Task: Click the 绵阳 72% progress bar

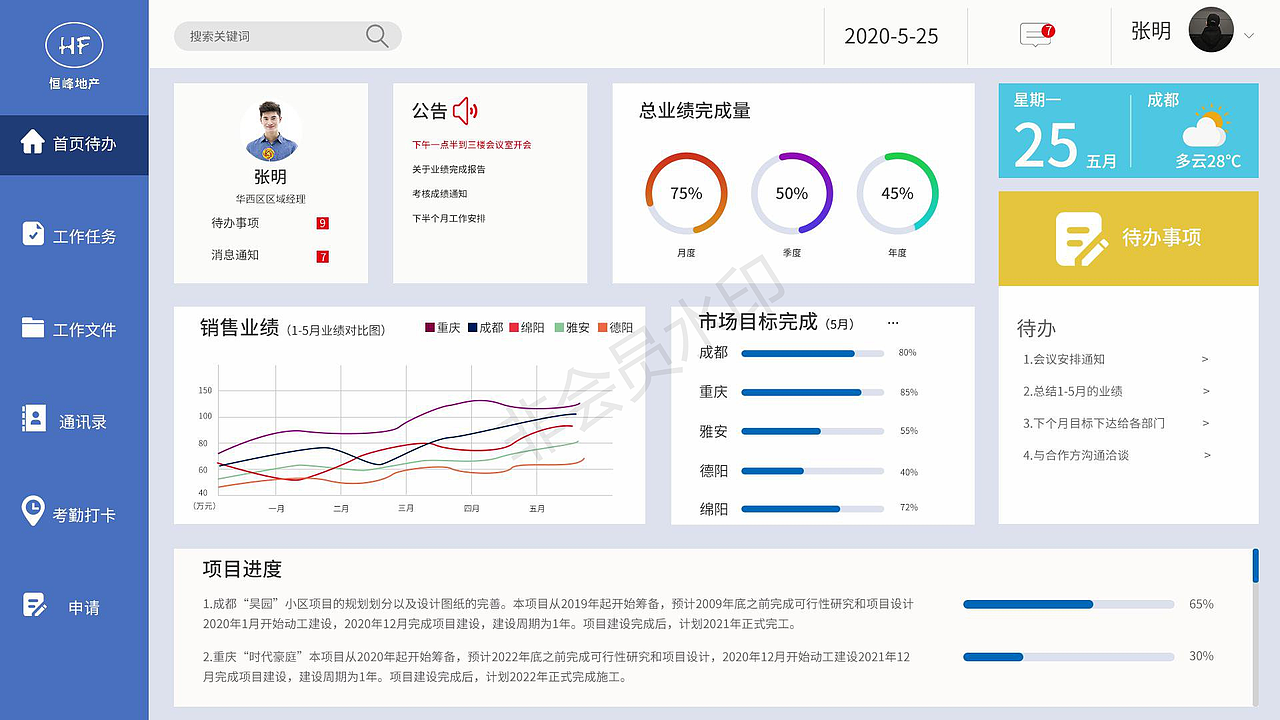Action: (812, 509)
